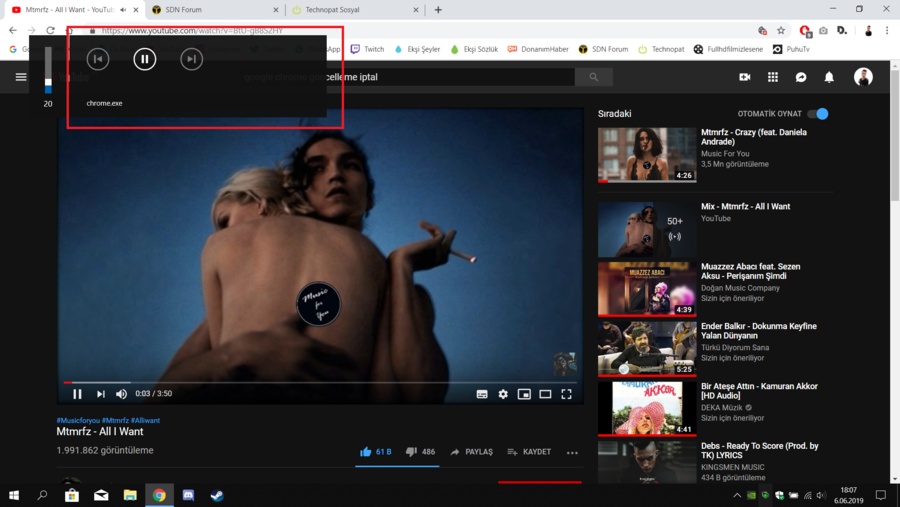This screenshot has width=900, height=507.
Task: Open the account avatar menu
Action: (x=863, y=77)
